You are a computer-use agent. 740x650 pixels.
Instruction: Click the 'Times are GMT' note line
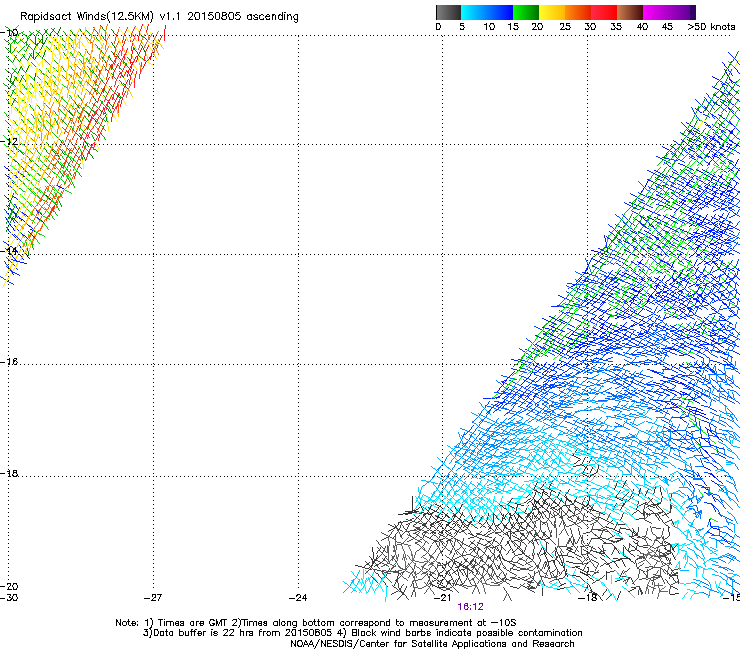coord(316,623)
